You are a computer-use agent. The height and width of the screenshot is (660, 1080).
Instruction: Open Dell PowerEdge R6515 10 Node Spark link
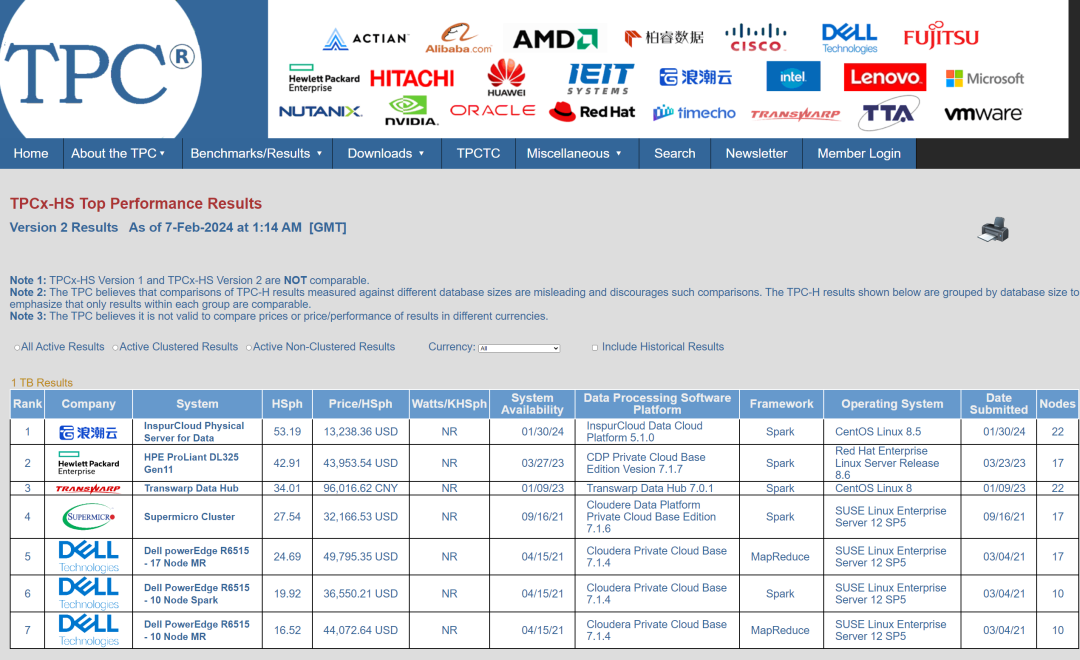tap(197, 593)
